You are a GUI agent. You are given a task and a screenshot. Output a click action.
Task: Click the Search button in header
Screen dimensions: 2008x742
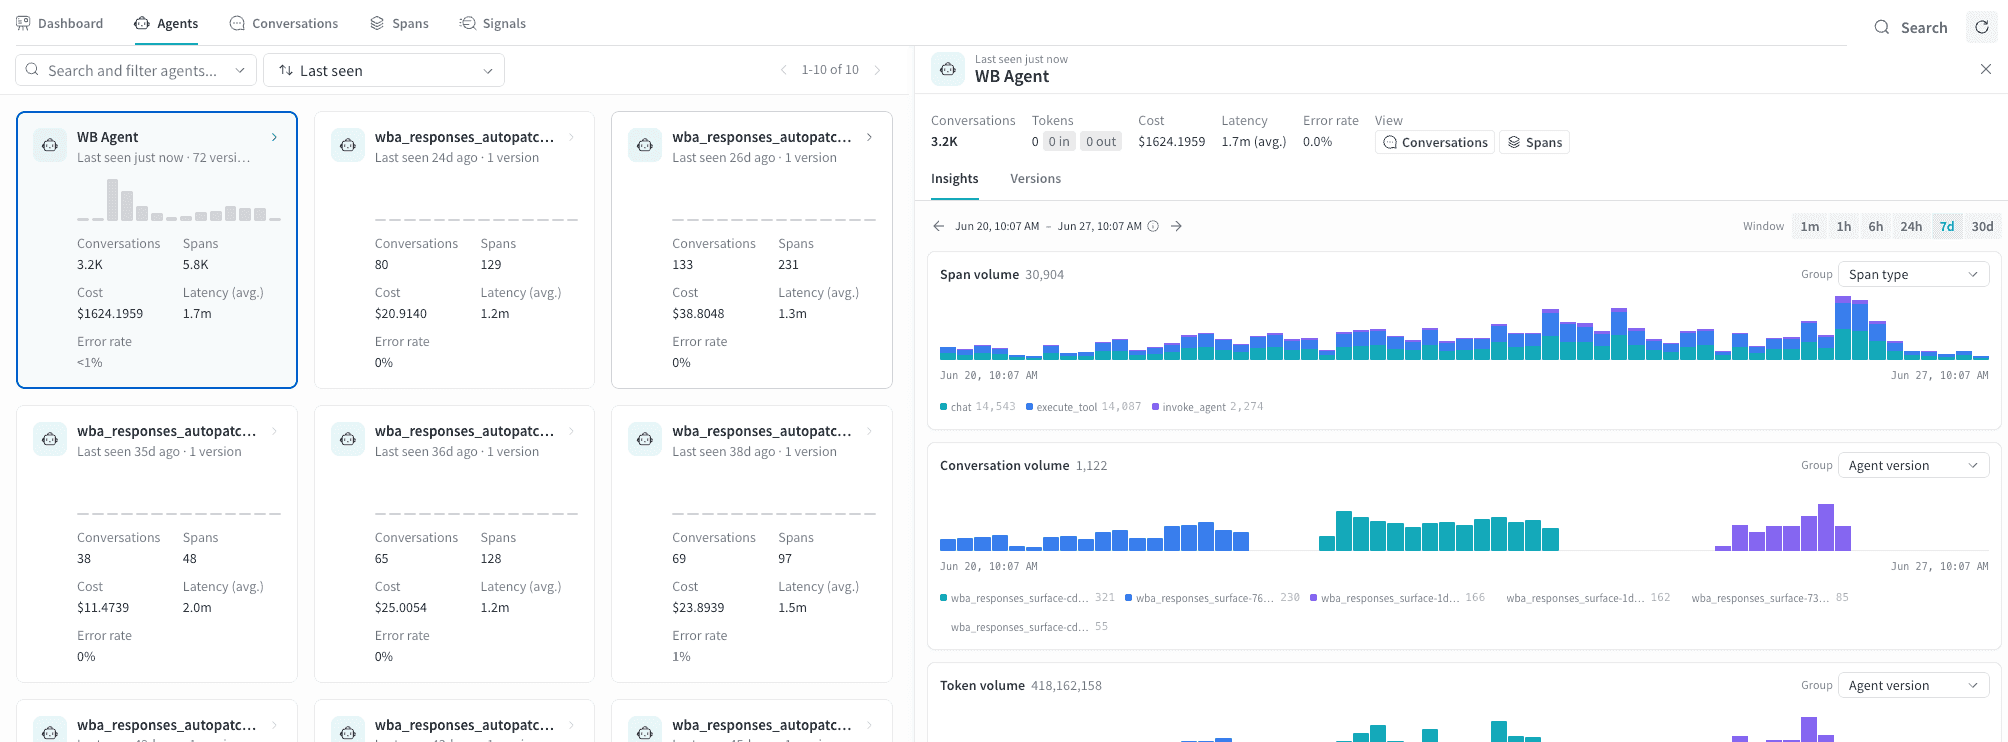[x=1911, y=27]
